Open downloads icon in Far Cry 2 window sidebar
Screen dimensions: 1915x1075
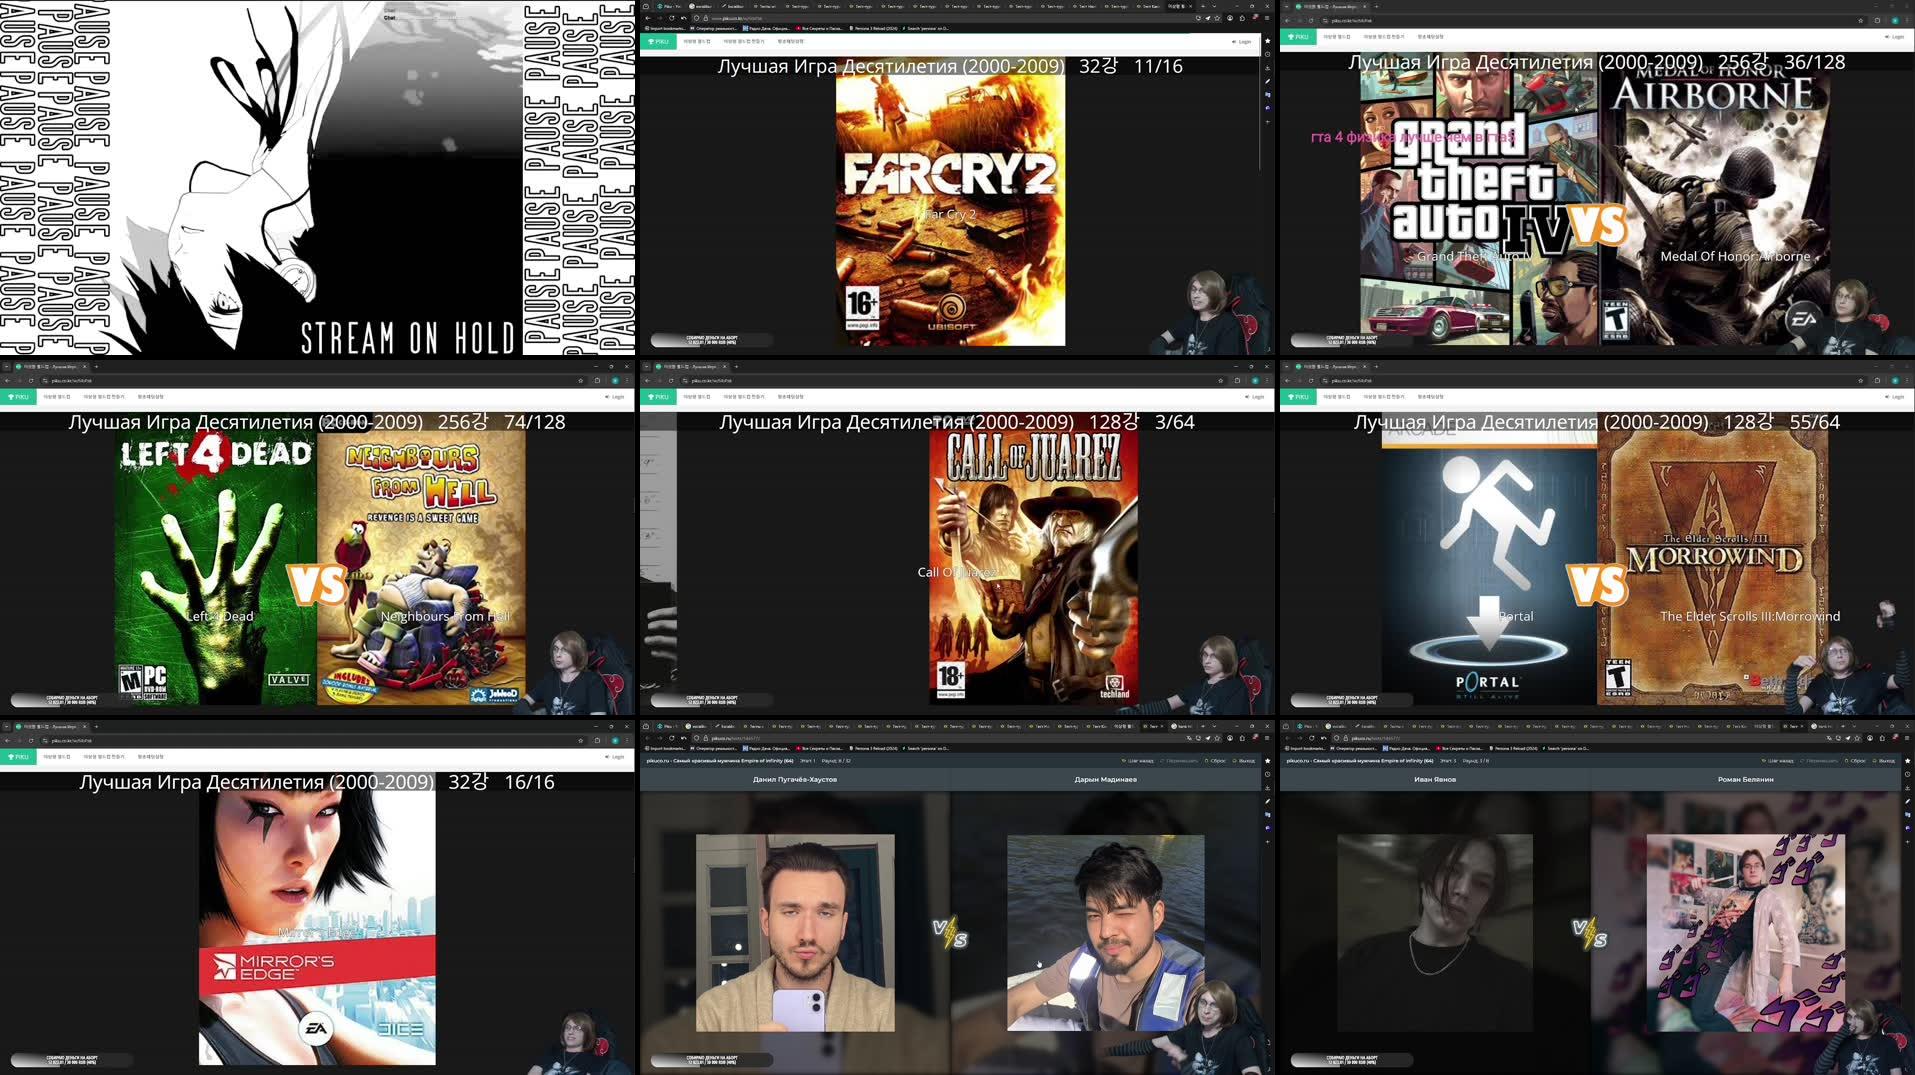[1268, 68]
